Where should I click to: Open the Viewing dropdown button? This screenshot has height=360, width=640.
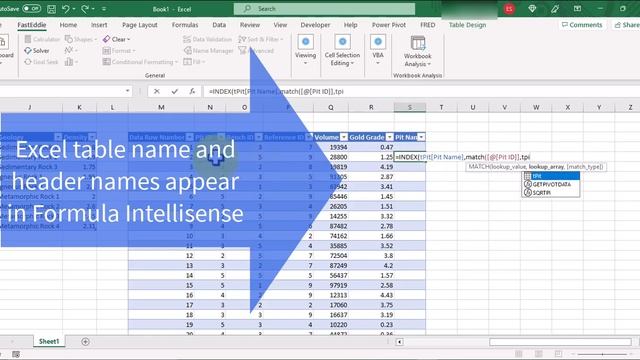[305, 50]
